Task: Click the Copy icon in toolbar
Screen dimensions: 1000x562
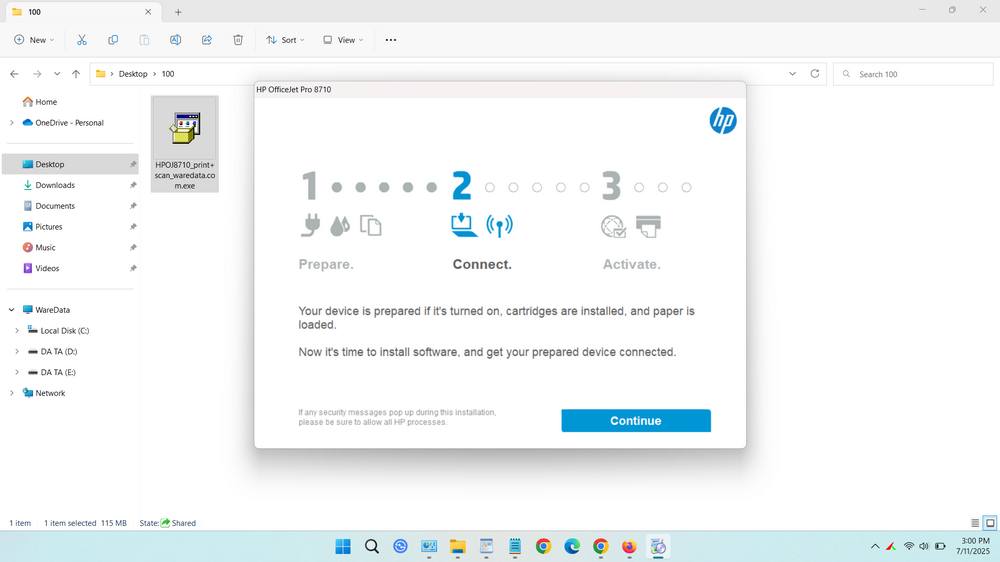Action: click(113, 40)
